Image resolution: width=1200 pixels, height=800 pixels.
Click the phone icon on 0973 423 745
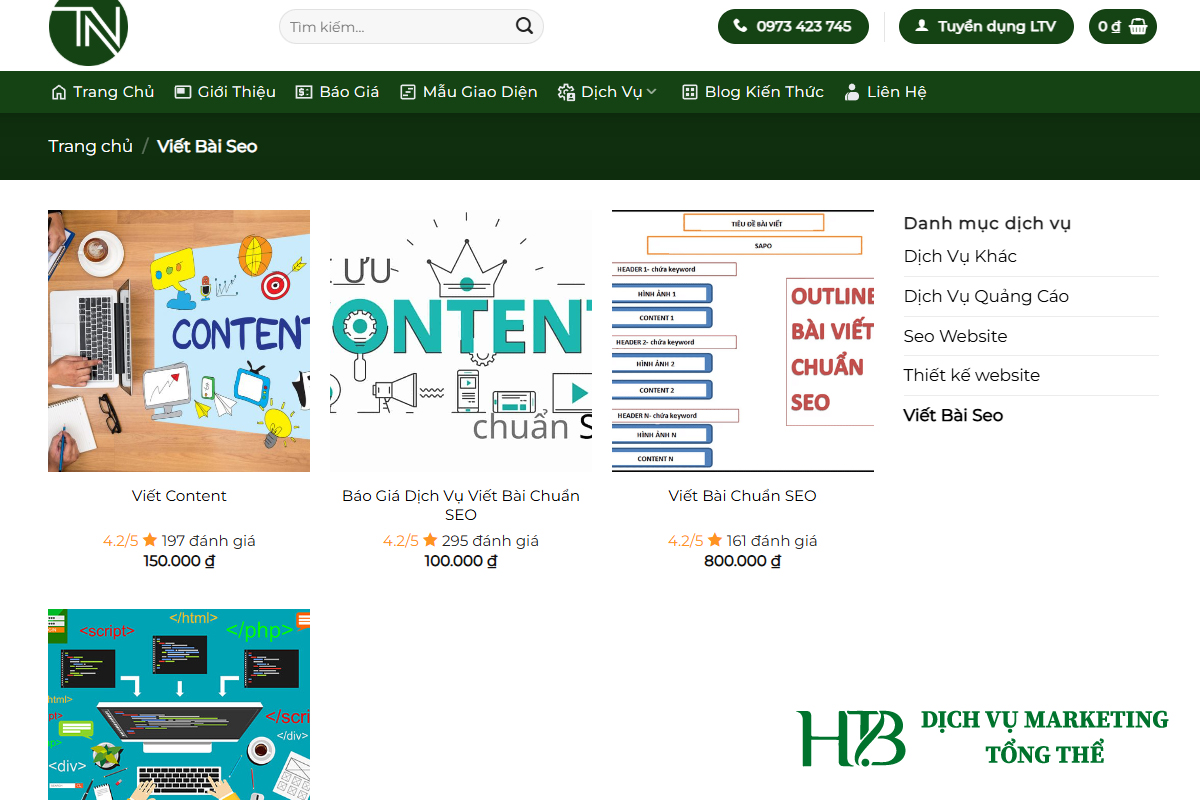(738, 26)
